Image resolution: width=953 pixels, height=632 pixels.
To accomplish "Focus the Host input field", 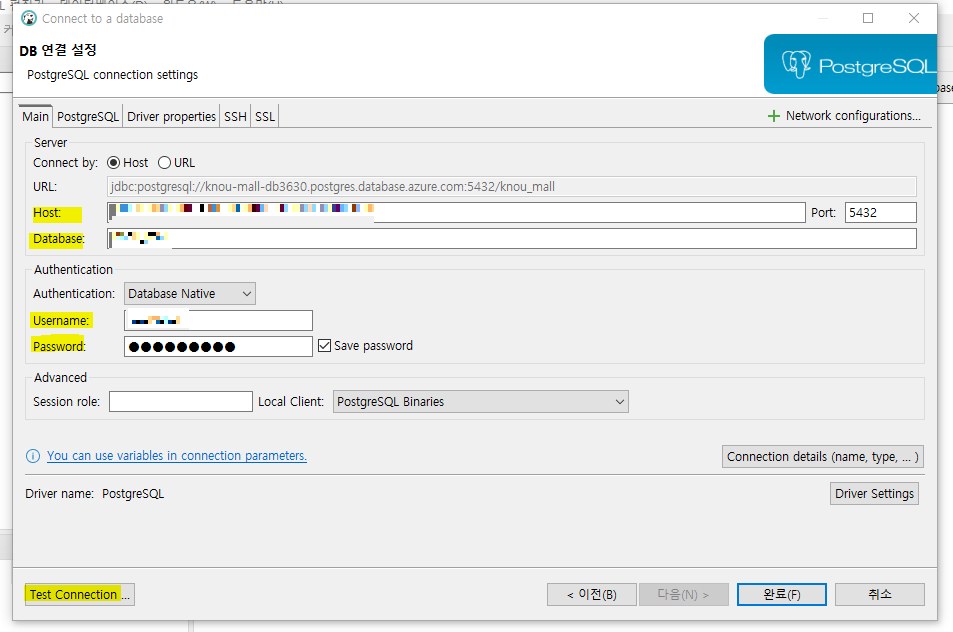I will coord(456,213).
